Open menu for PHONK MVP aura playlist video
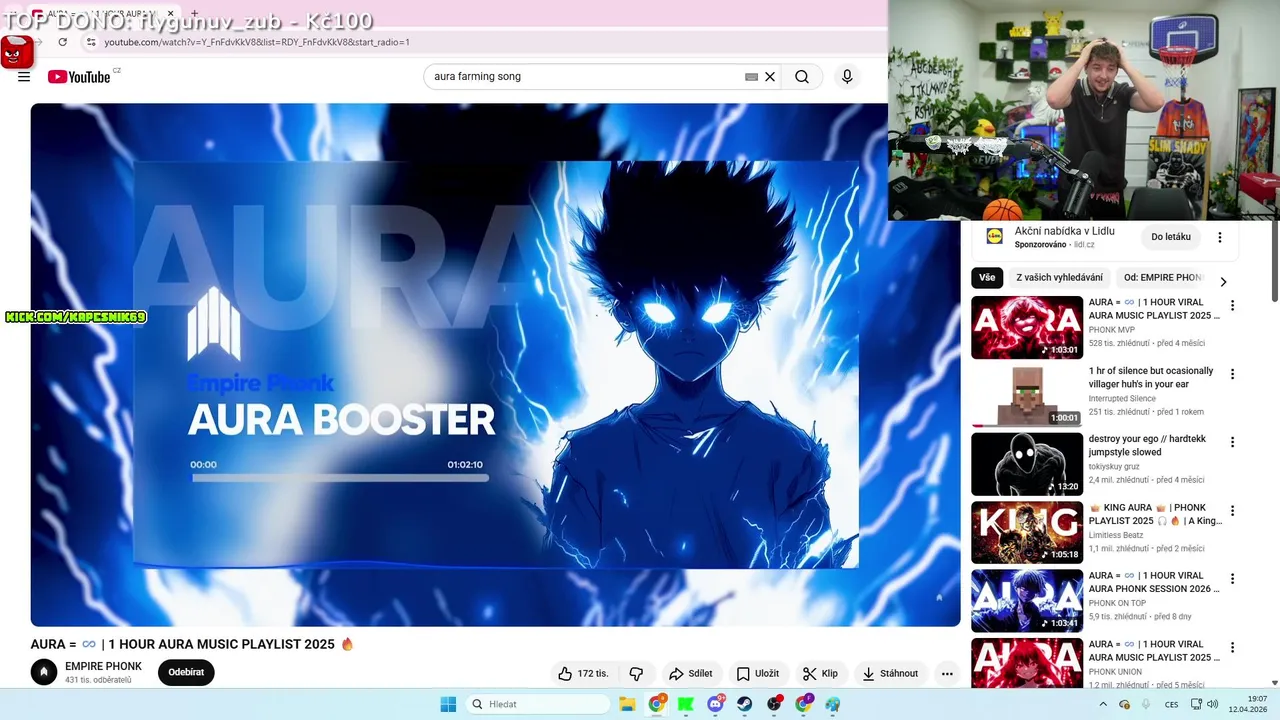Viewport: 1280px width, 720px height. click(1232, 306)
